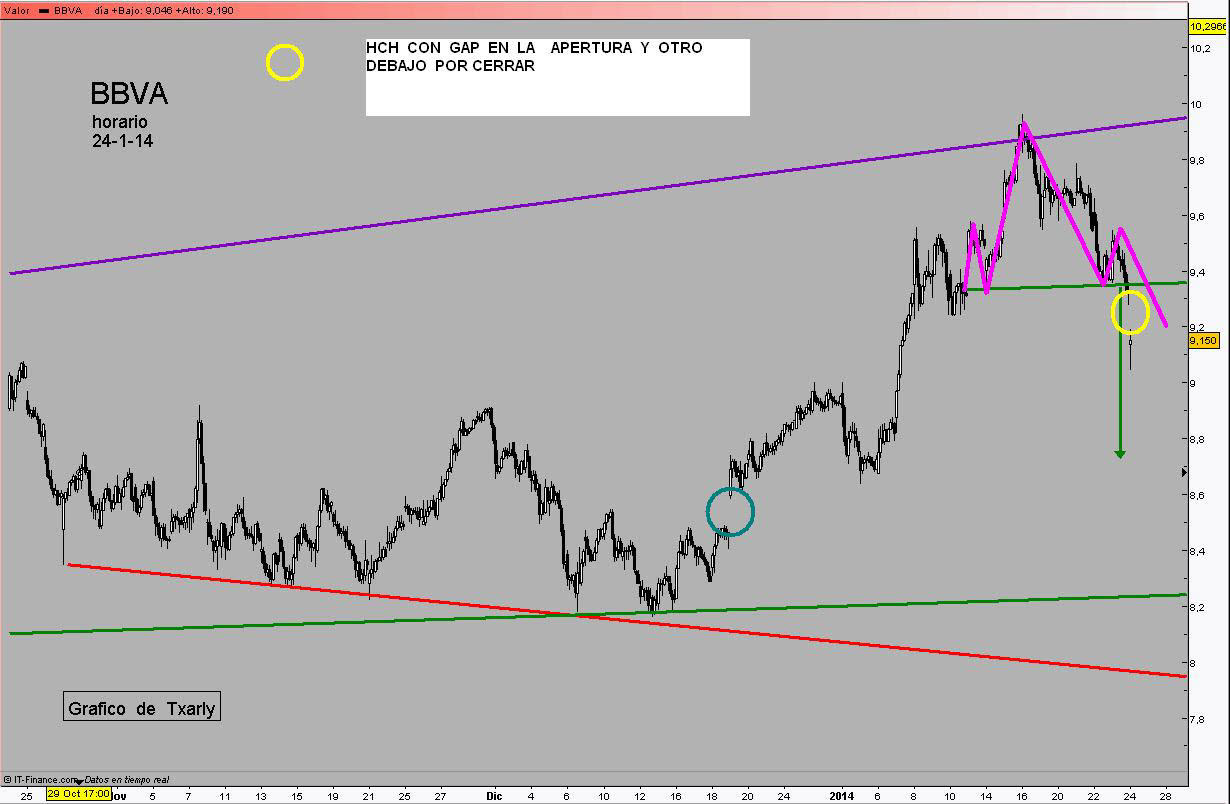Click the 10,2966 price label at top right
The width and height of the screenshot is (1230, 804).
pyautogui.click(x=1208, y=27)
